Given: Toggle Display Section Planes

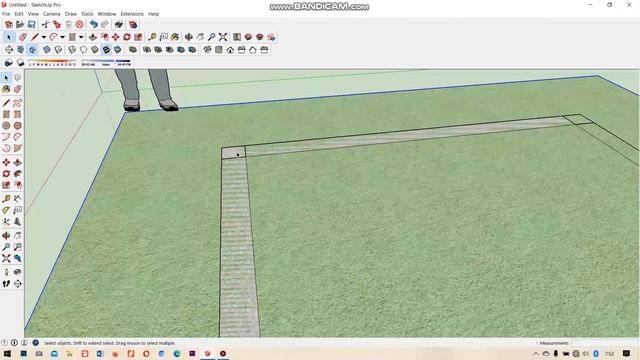Looking at the screenshot, I should (x=21, y=50).
